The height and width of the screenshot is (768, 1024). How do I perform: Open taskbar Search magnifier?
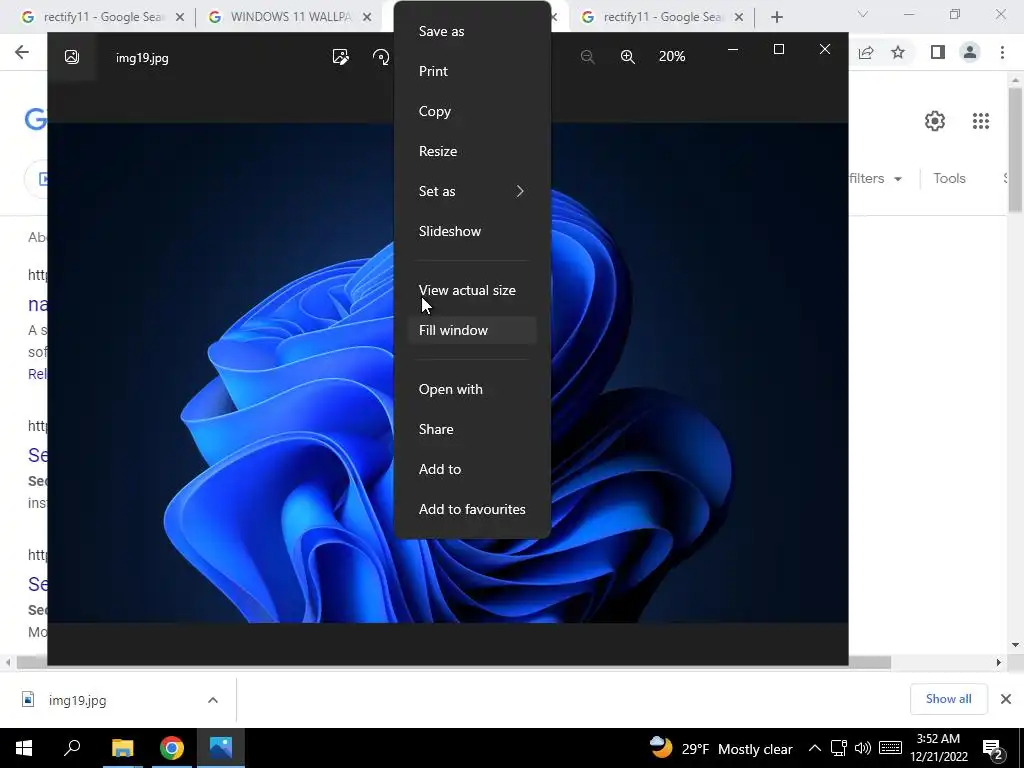[72, 748]
